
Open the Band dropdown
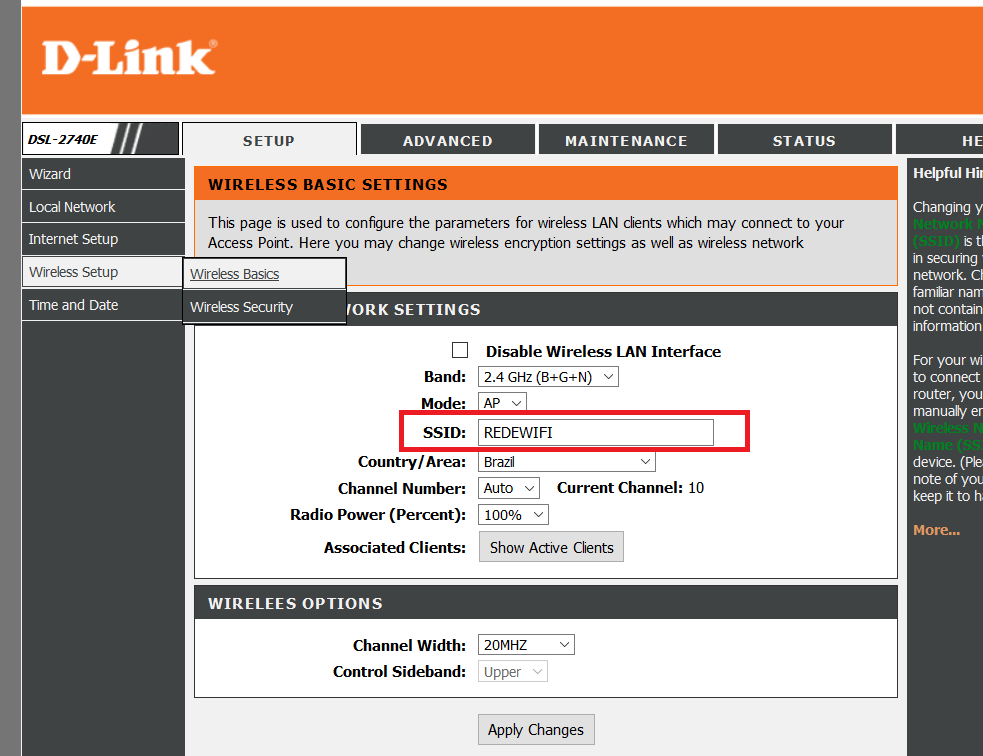(548, 377)
